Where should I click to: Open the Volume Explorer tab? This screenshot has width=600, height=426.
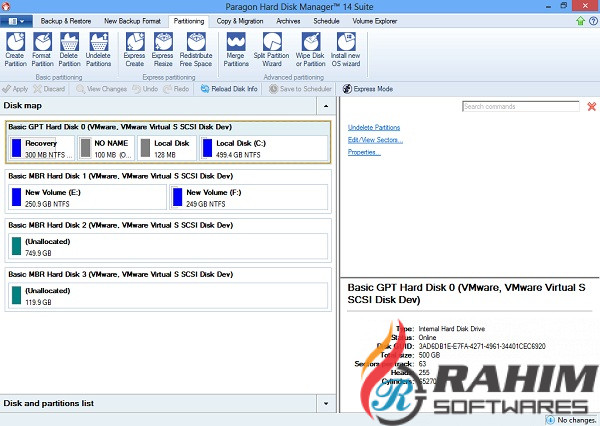375,21
